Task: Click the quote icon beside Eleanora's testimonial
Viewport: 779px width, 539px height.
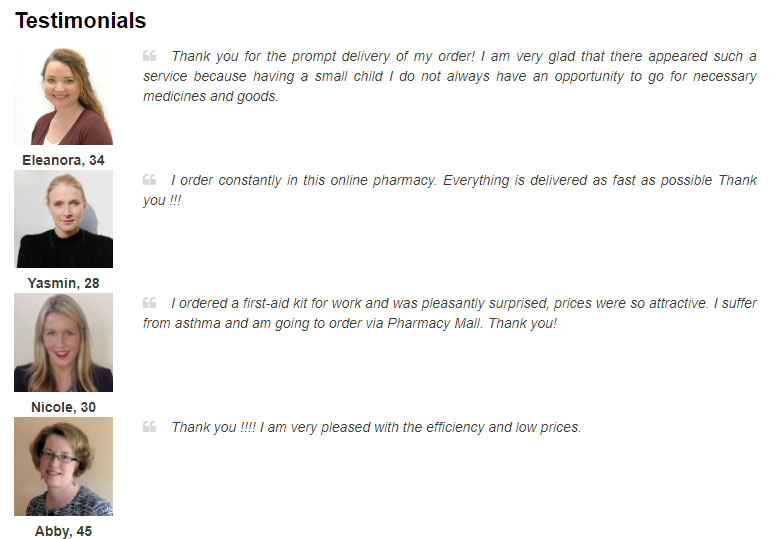Action: (x=150, y=56)
